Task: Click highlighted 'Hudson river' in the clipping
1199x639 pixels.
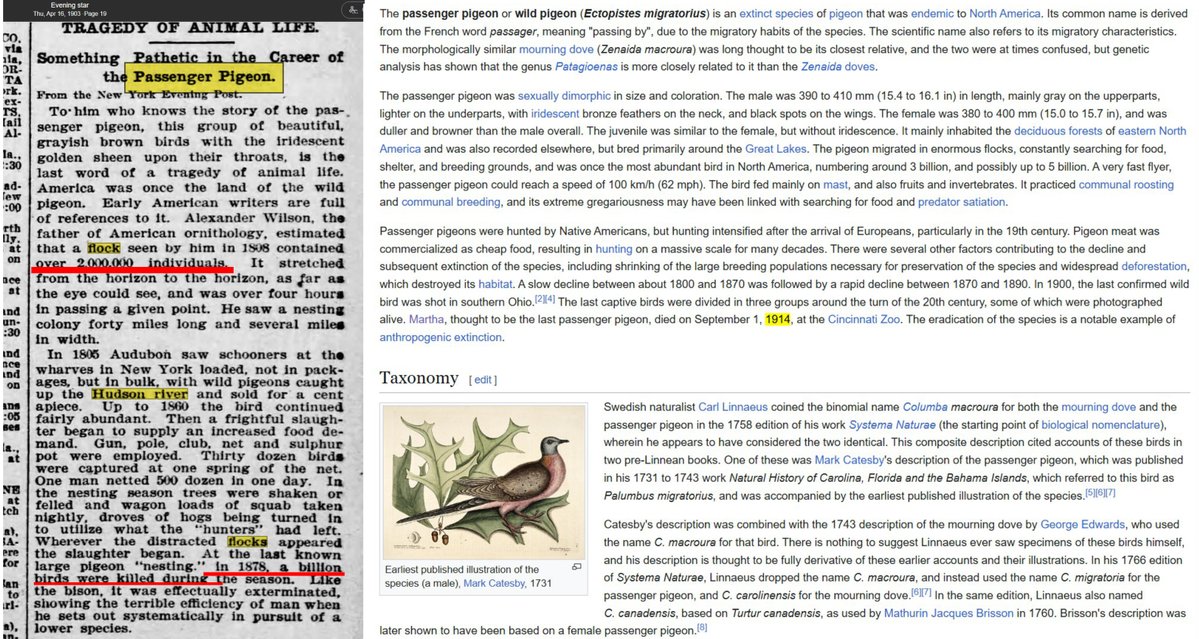Action: coord(139,394)
